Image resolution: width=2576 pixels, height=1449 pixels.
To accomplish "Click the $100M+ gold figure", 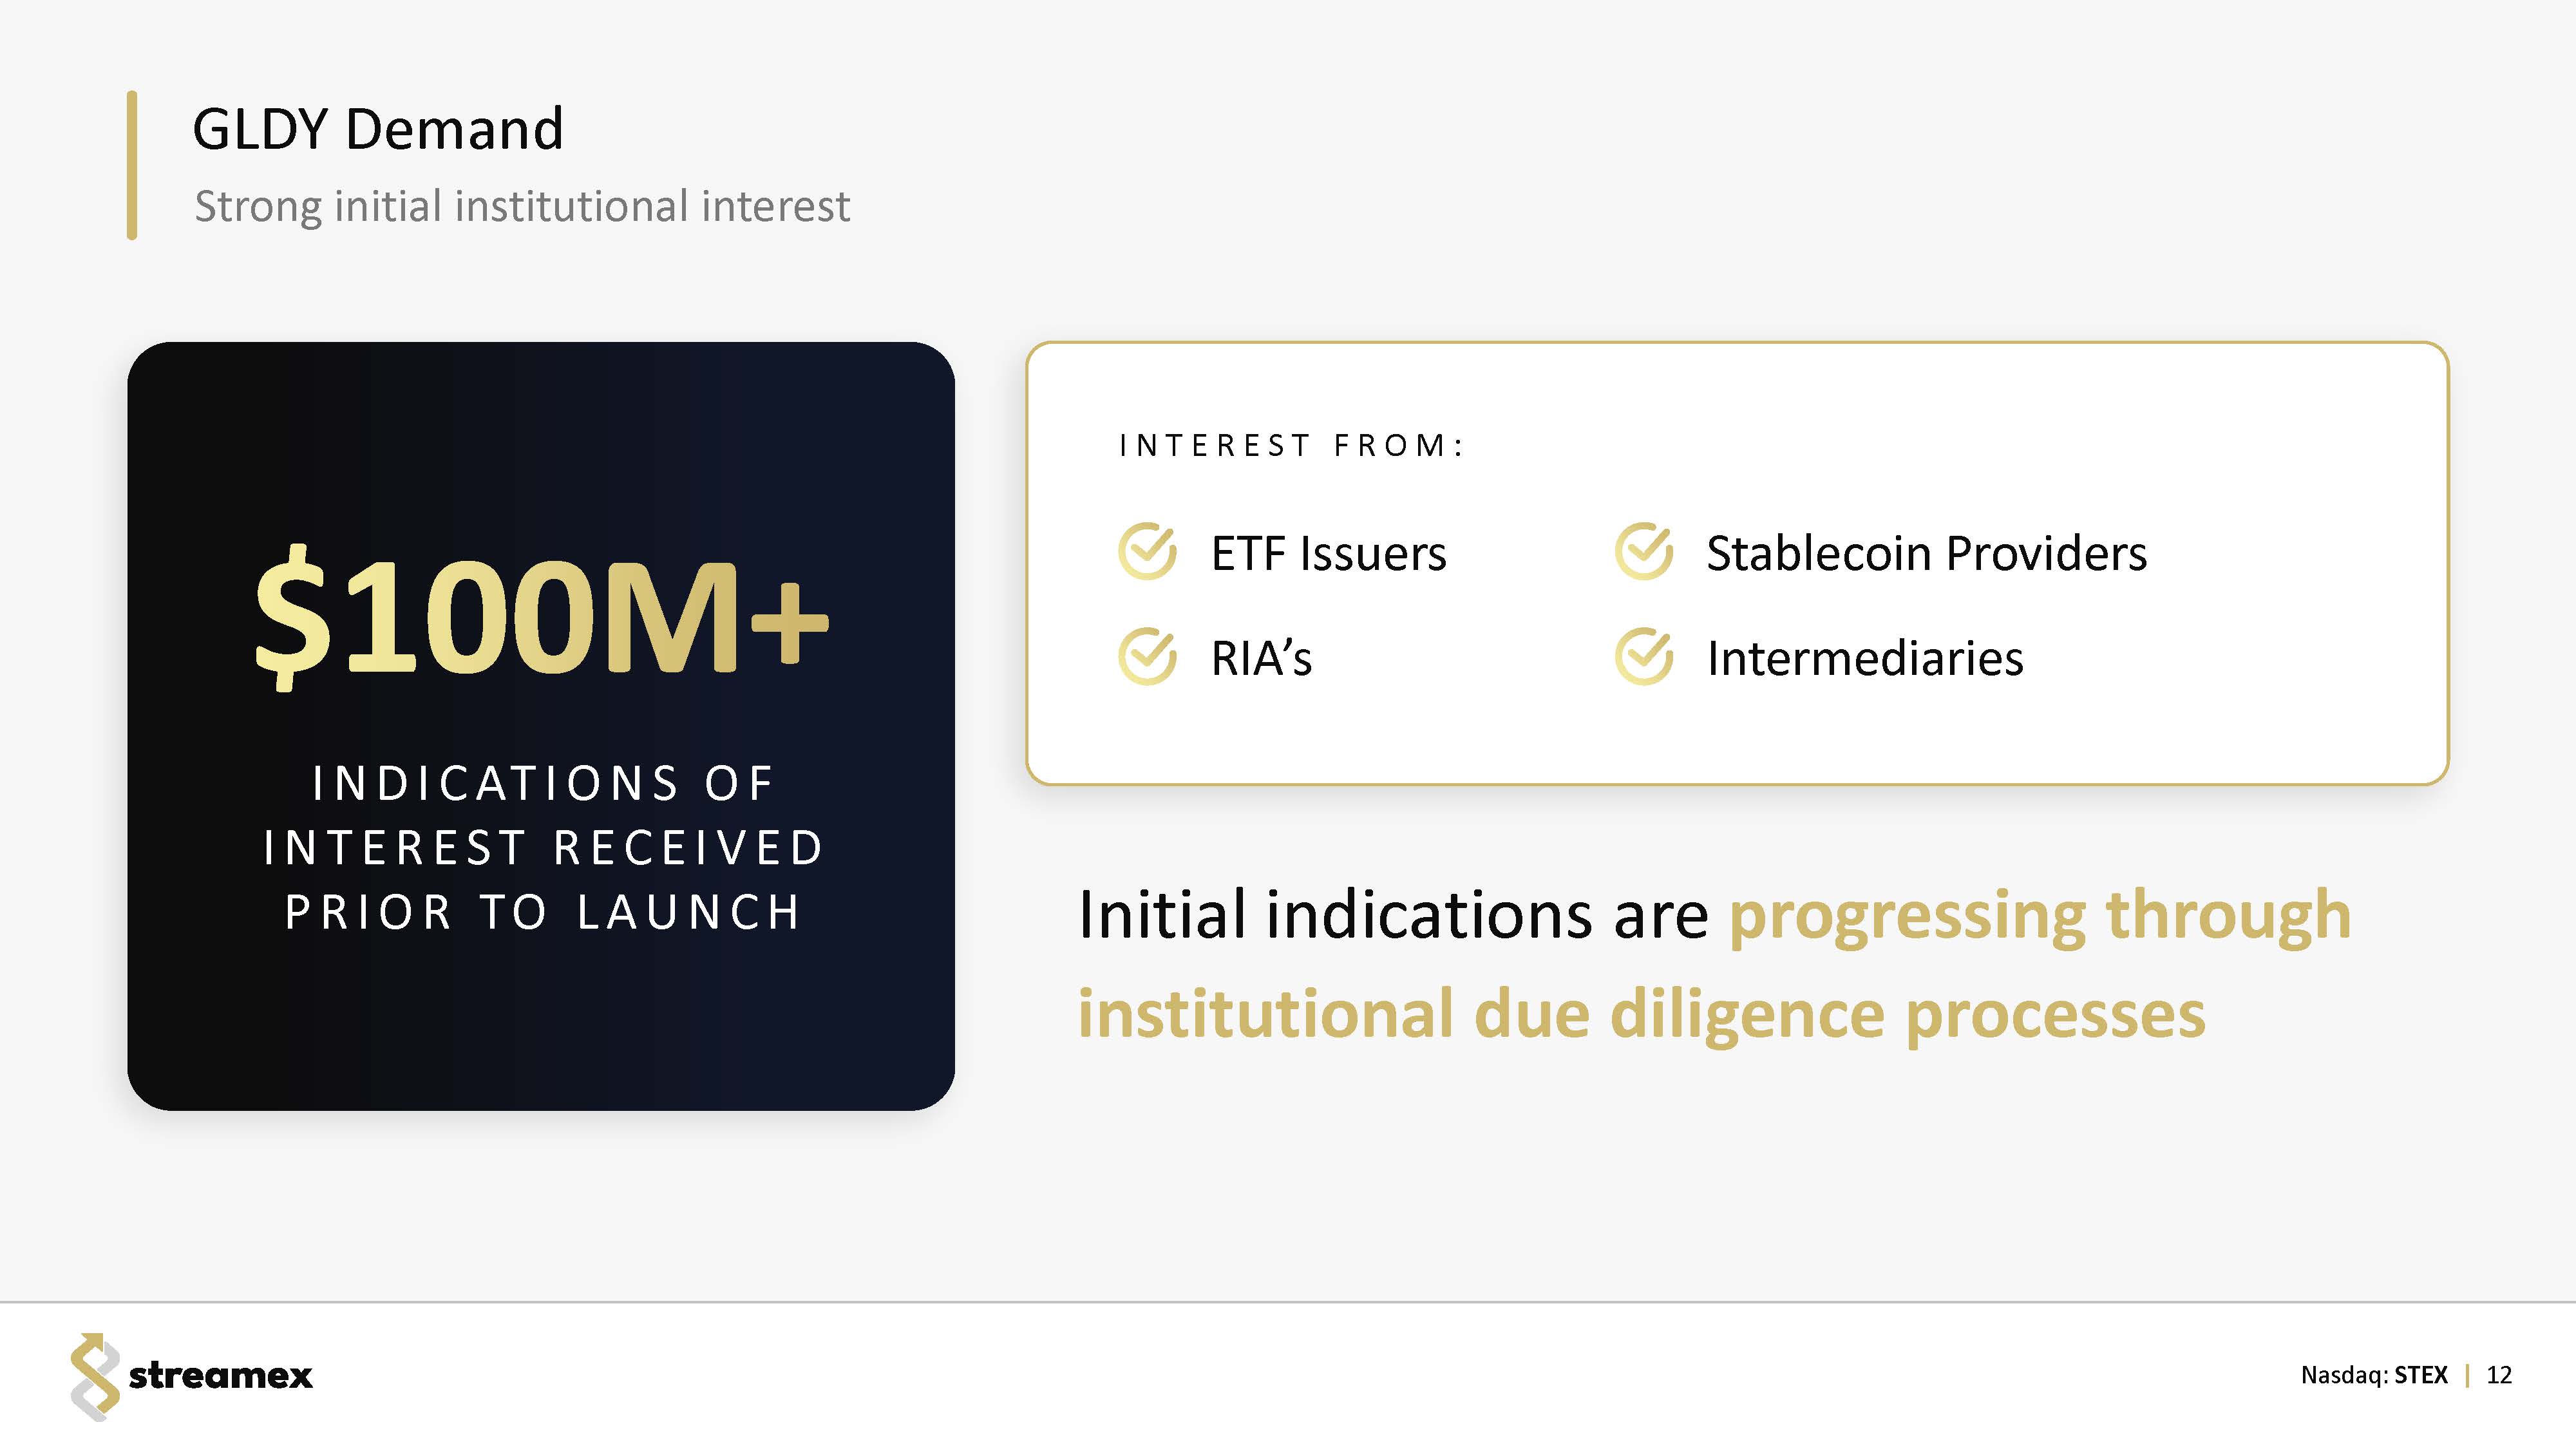I will [x=541, y=616].
